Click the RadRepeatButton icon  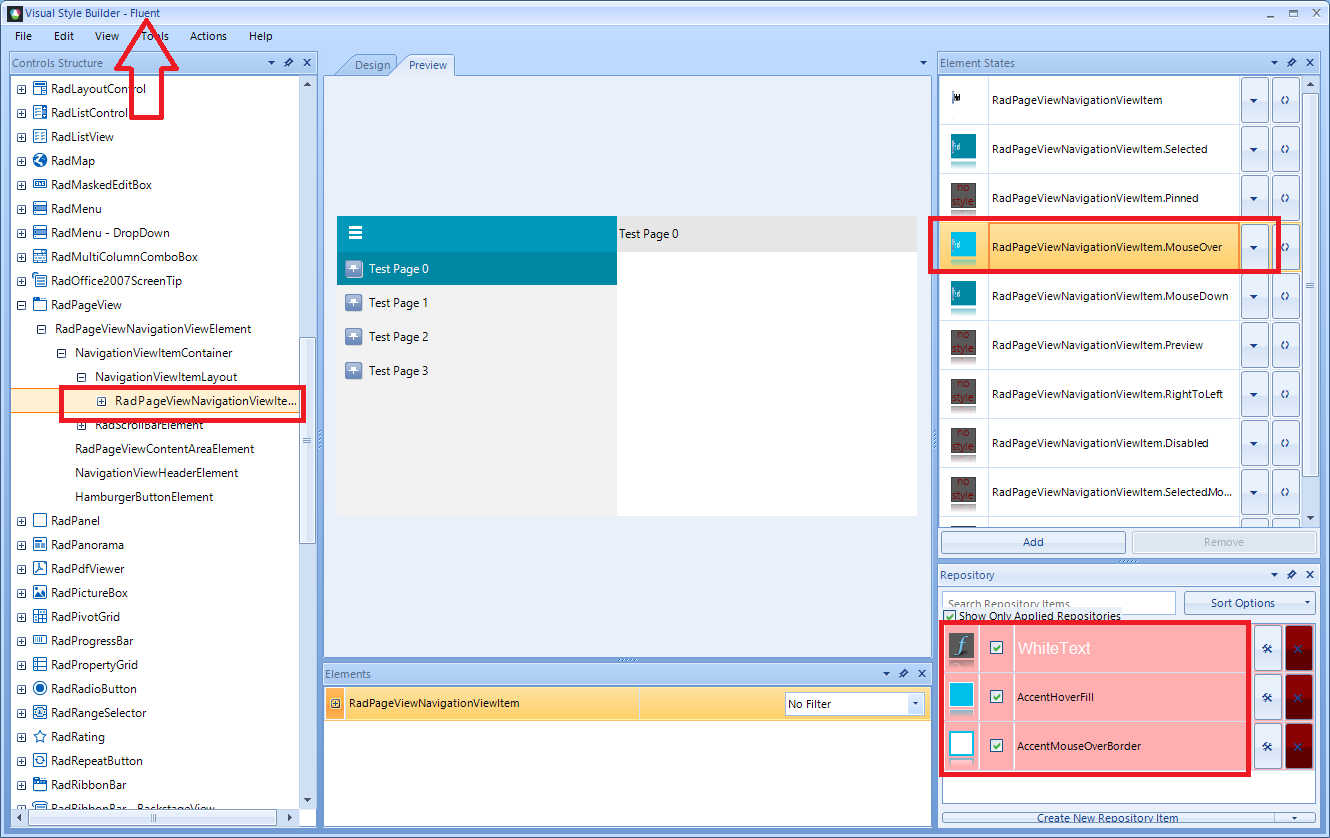pyautogui.click(x=40, y=761)
